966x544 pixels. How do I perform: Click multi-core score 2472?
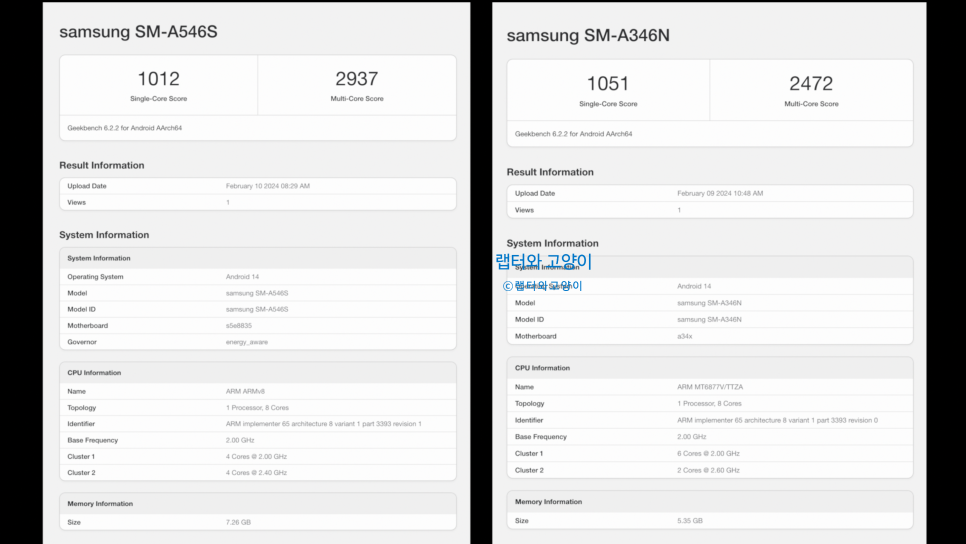point(811,83)
